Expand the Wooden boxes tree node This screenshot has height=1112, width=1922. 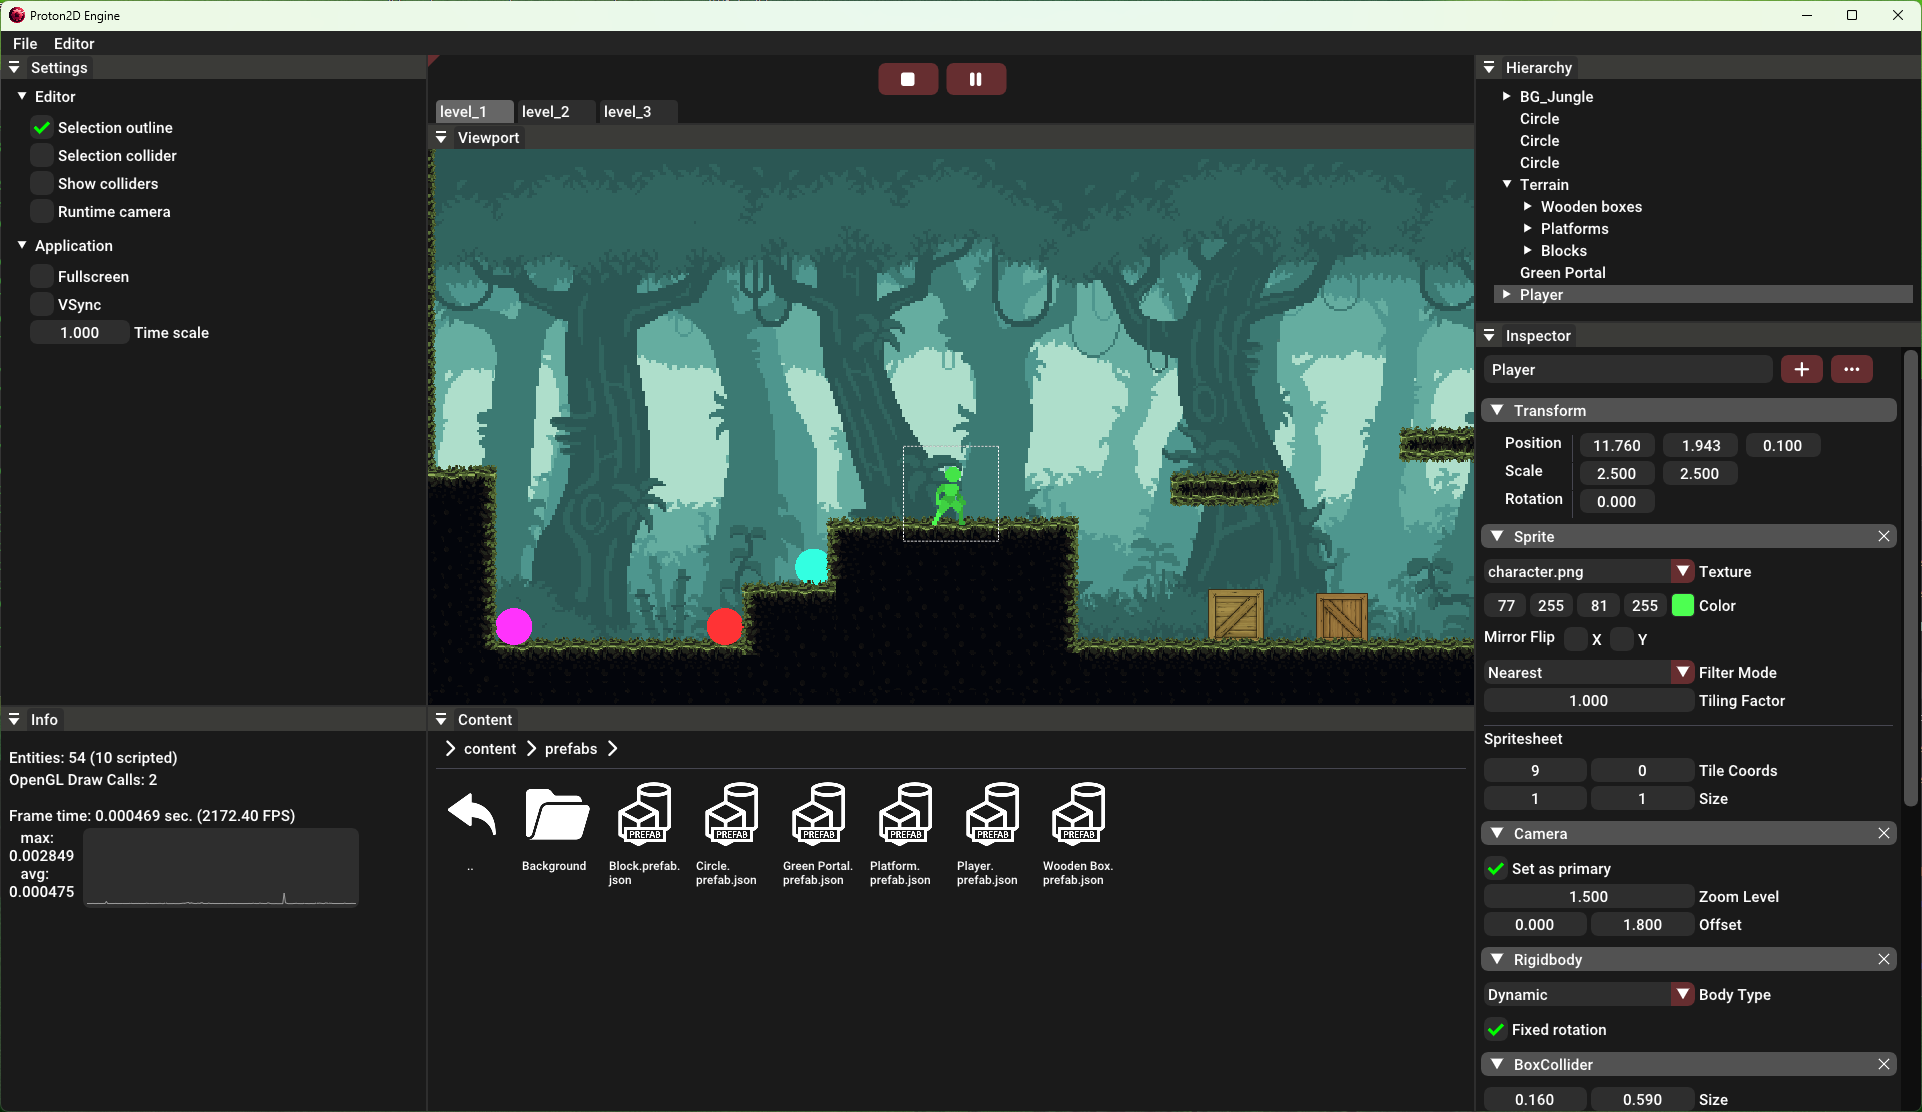point(1527,207)
